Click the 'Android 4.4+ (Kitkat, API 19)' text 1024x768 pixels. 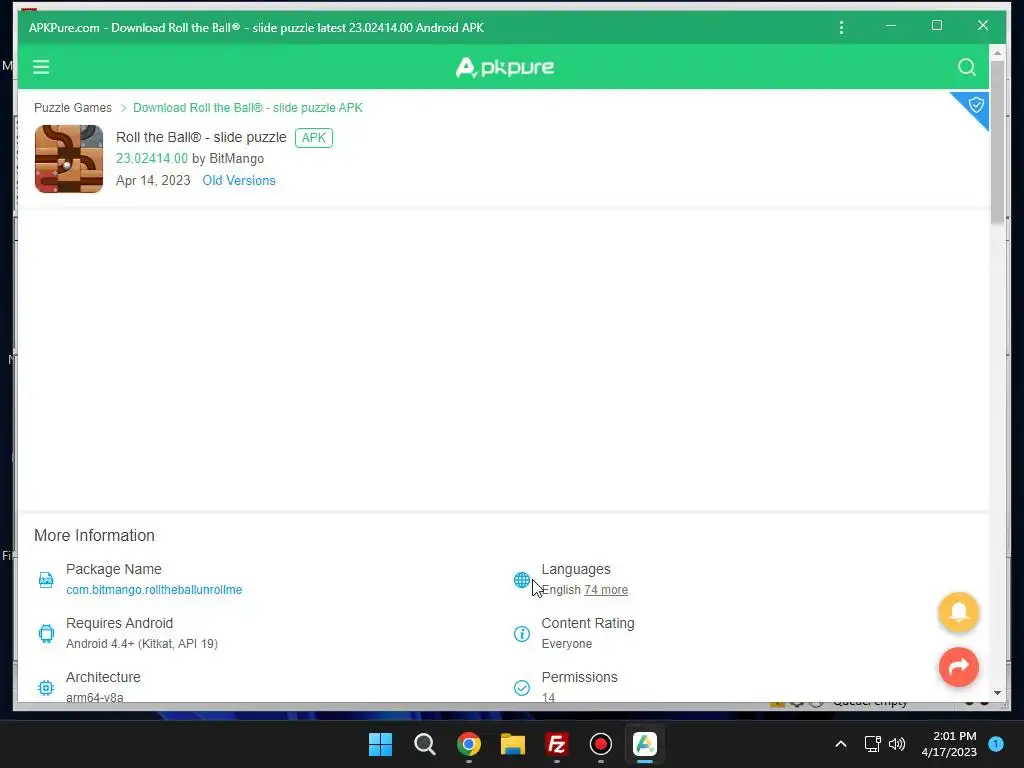click(142, 644)
